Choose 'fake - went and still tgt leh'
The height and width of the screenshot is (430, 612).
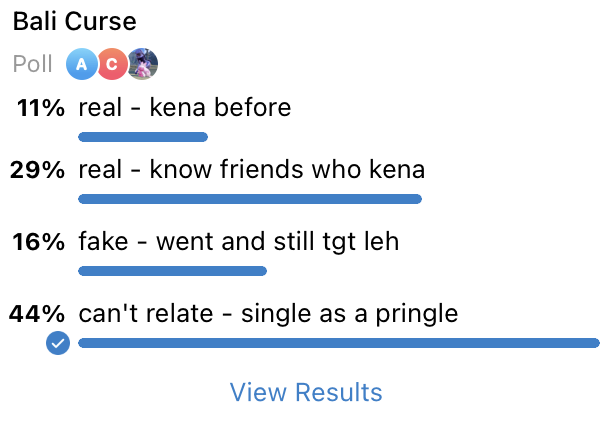point(238,242)
